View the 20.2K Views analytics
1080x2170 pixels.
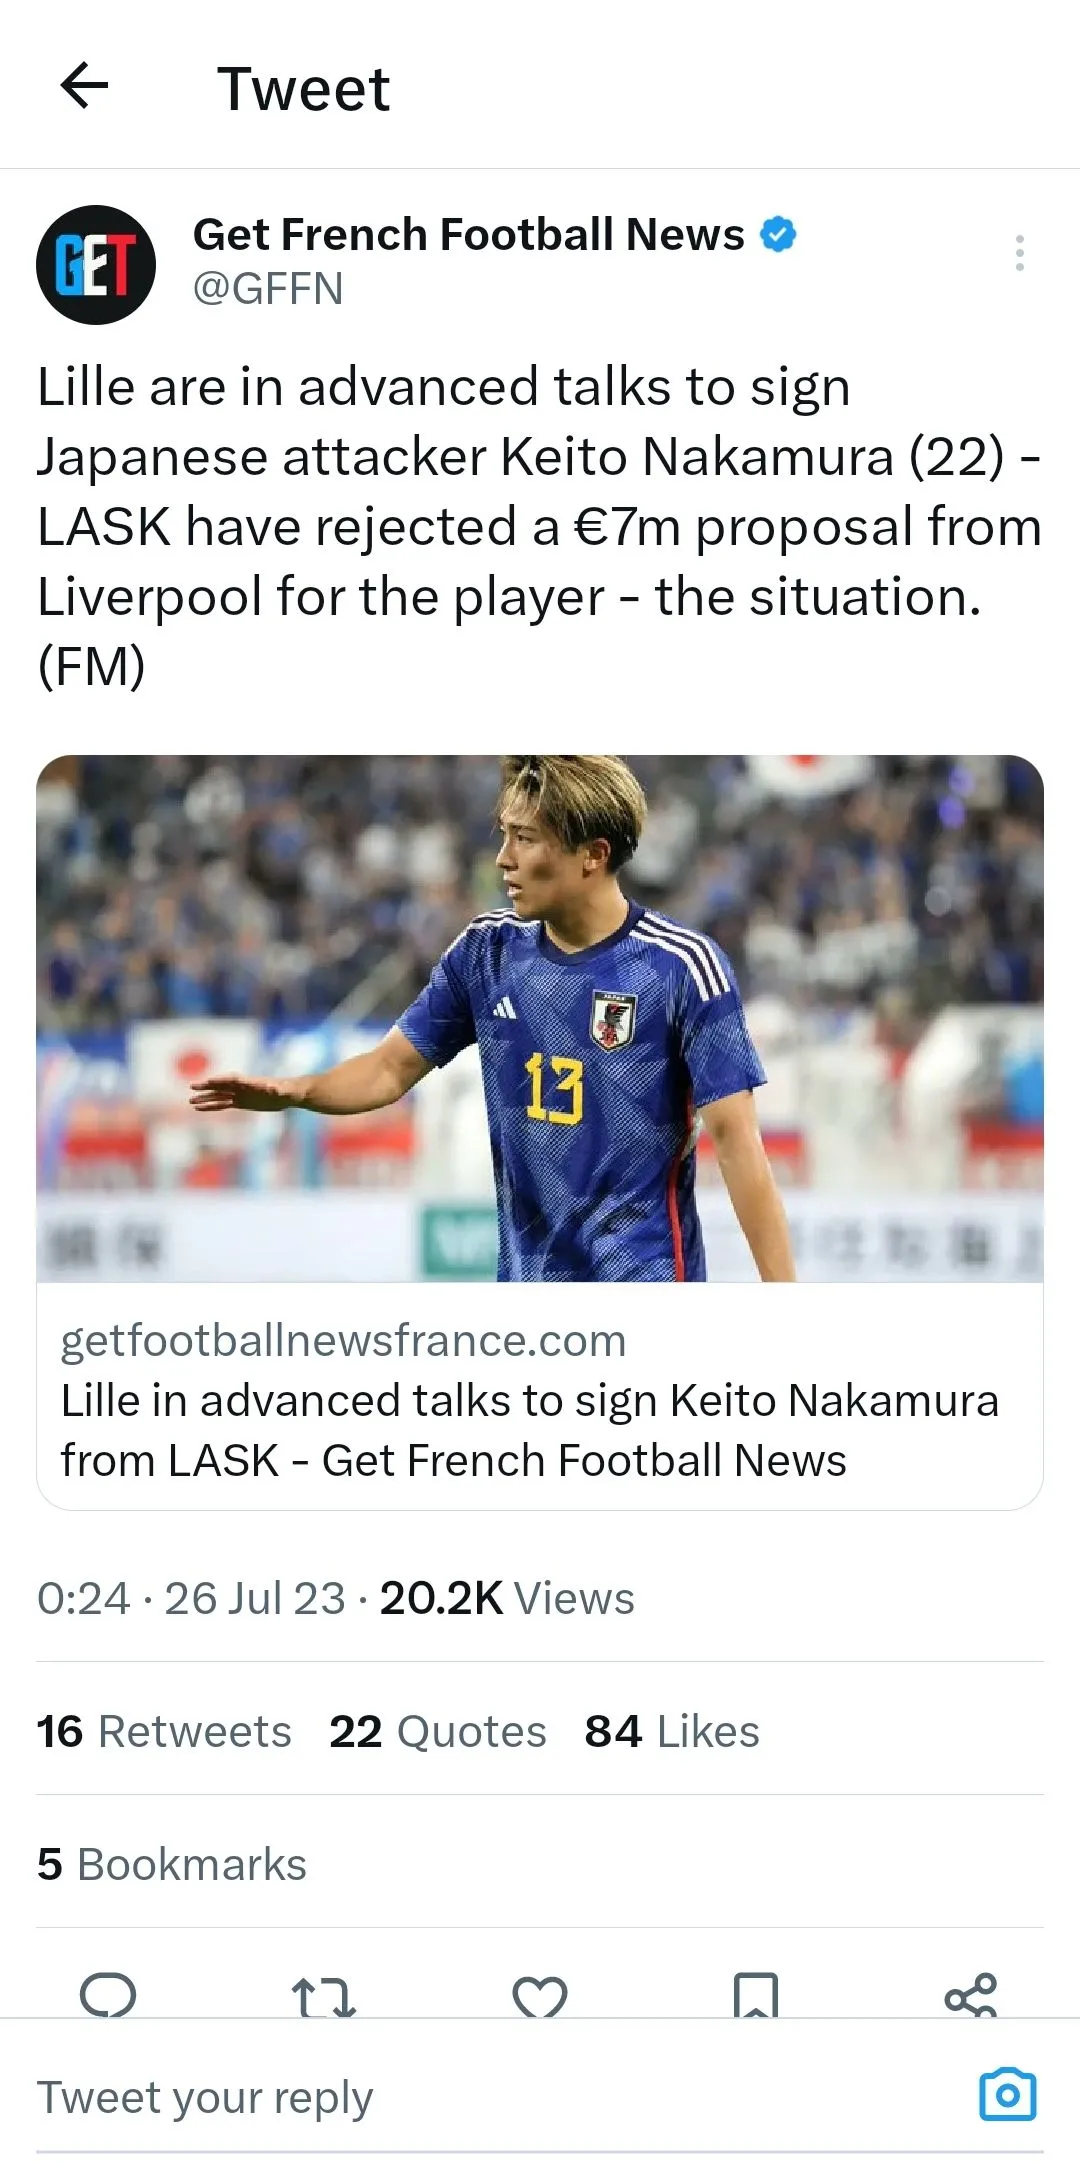(x=507, y=1598)
